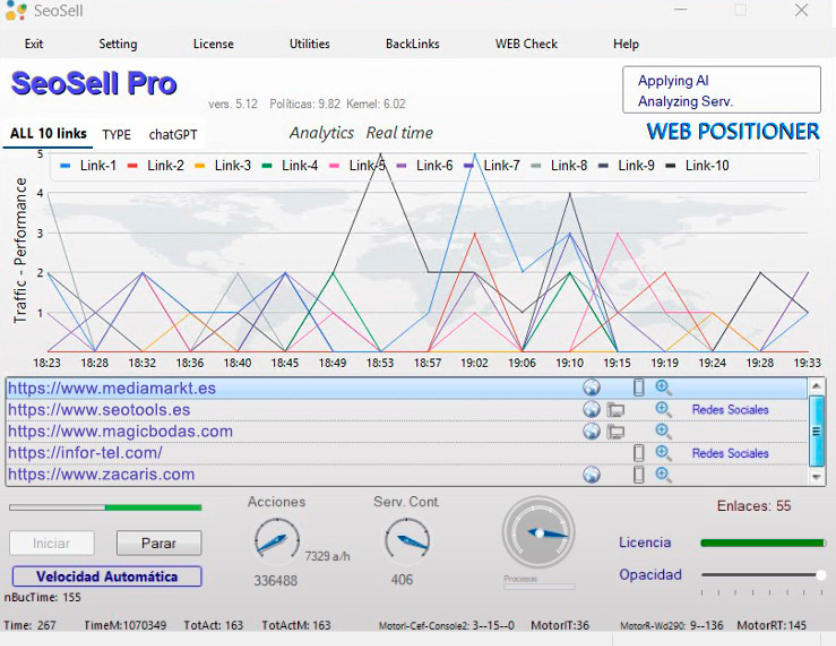Click the SeoSell app logo in title bar
The height and width of the screenshot is (646, 836).
(16, 11)
